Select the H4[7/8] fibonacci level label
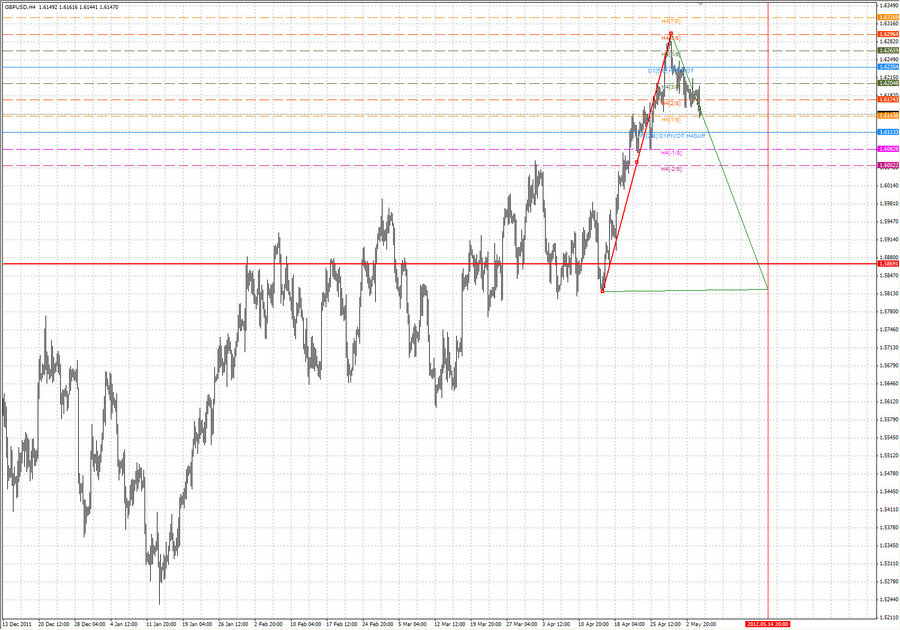900x630 pixels. coord(670,22)
